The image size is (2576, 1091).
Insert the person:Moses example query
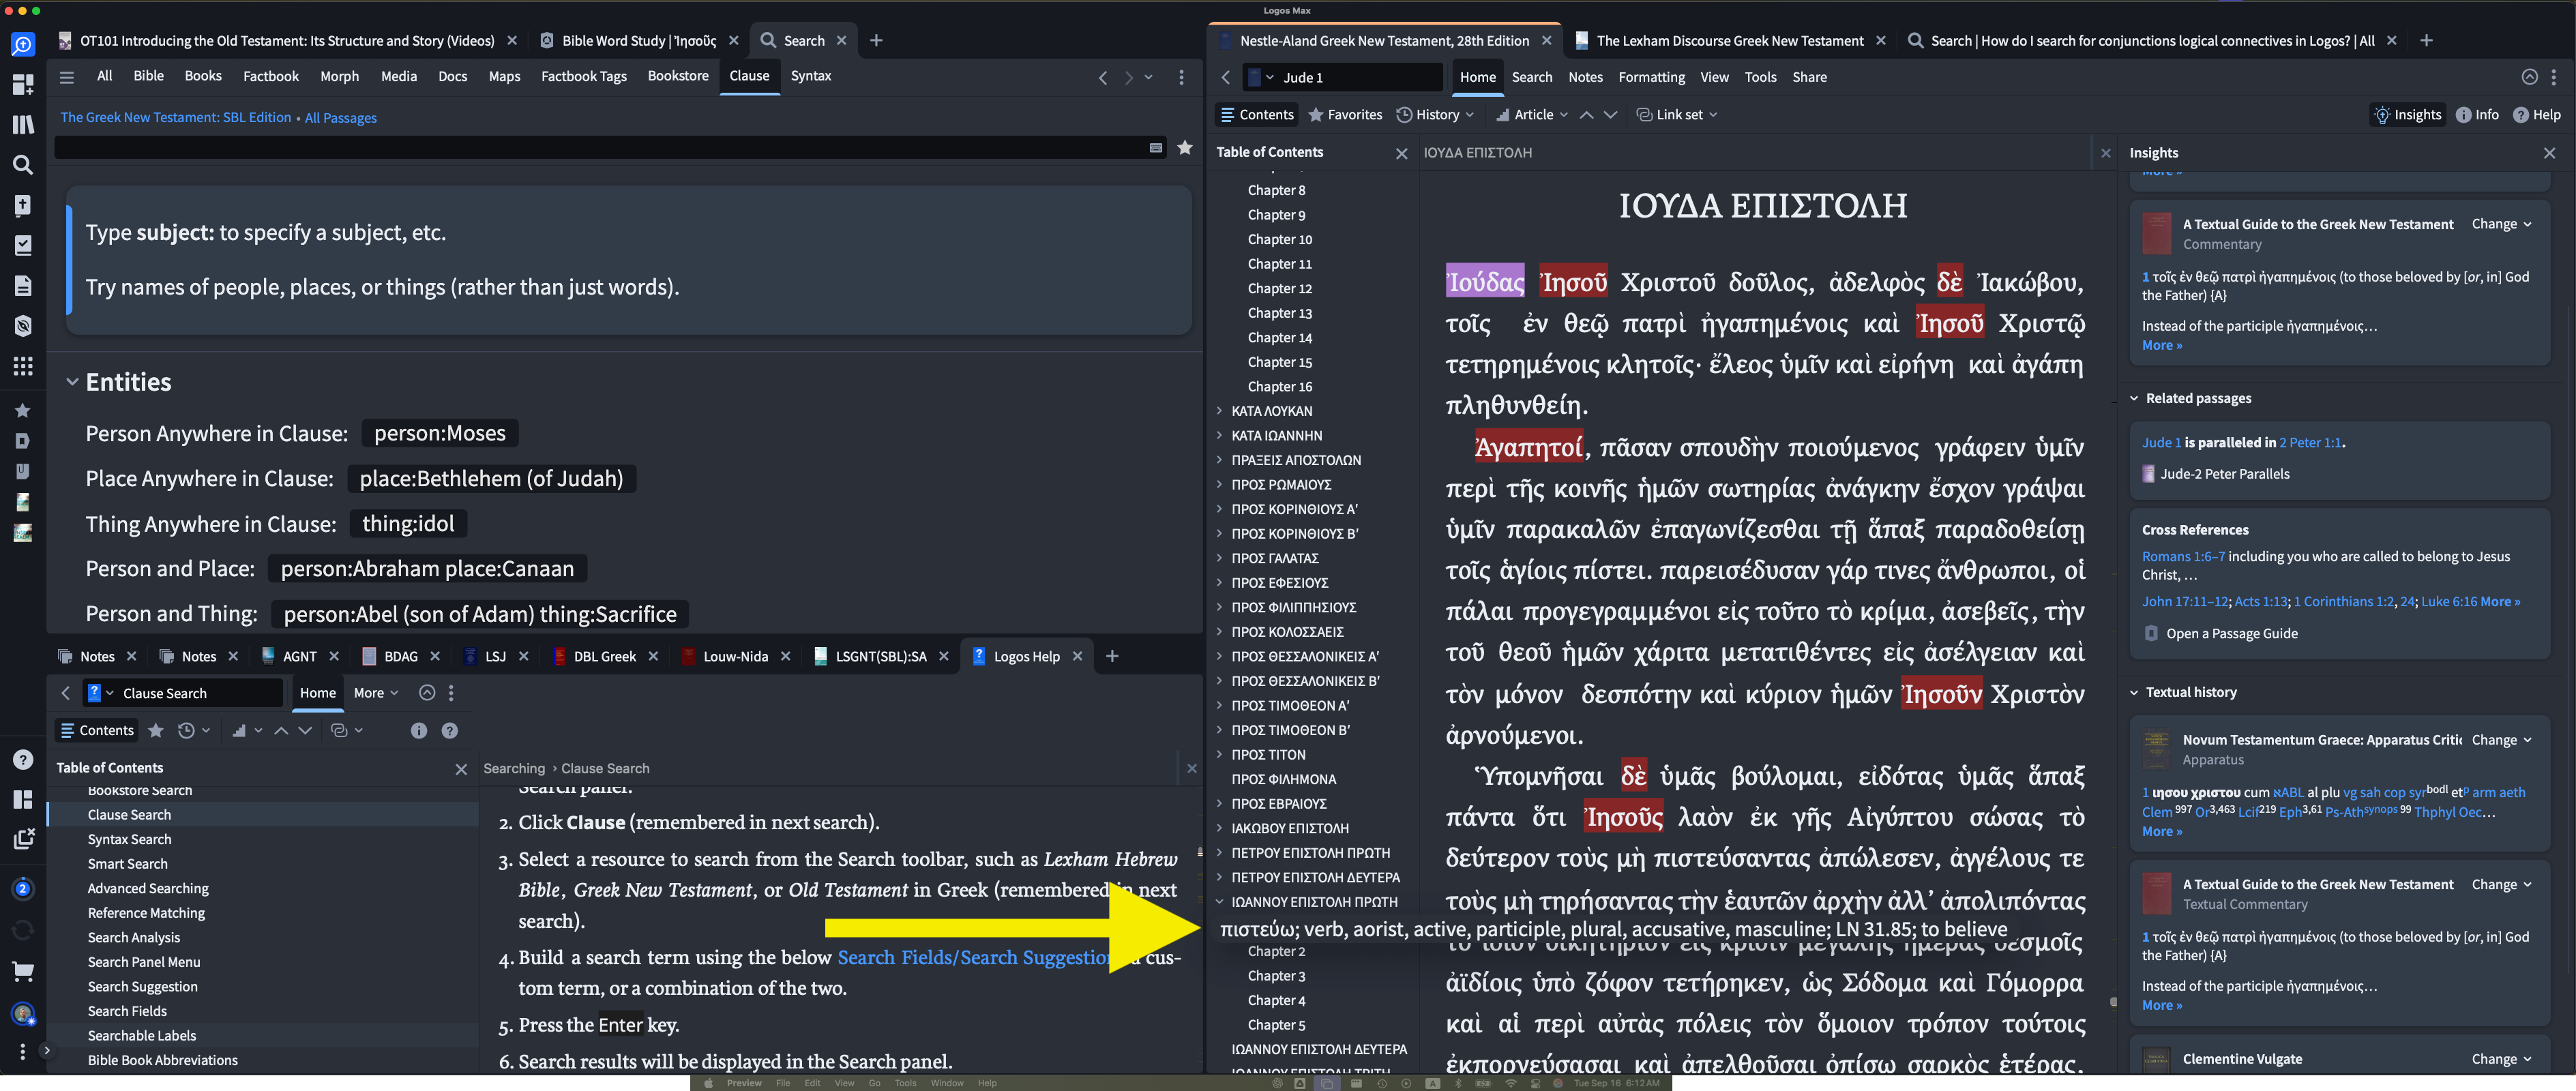pos(439,433)
